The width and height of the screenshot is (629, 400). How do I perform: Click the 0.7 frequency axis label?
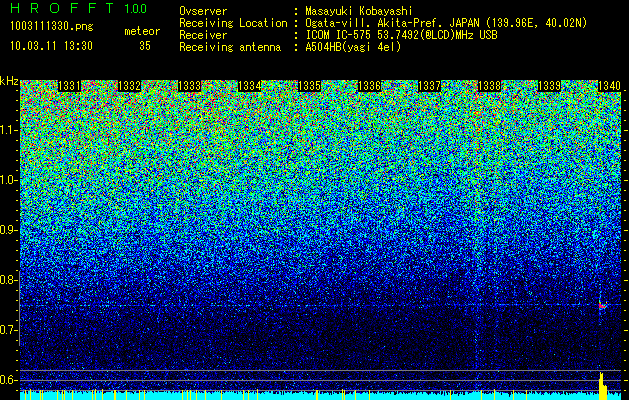tap(8, 330)
